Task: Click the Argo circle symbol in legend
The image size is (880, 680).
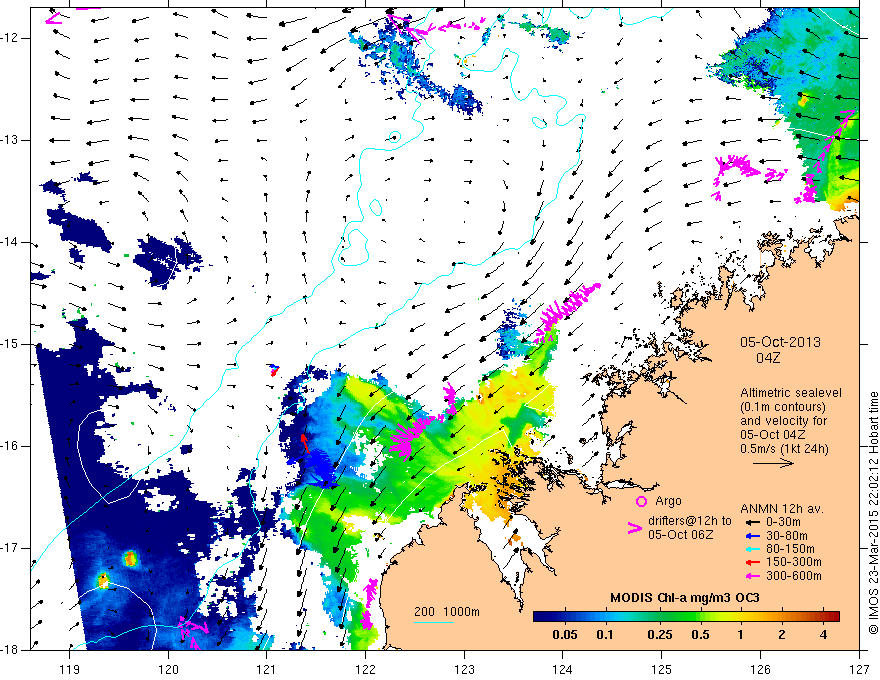Action: pos(641,501)
